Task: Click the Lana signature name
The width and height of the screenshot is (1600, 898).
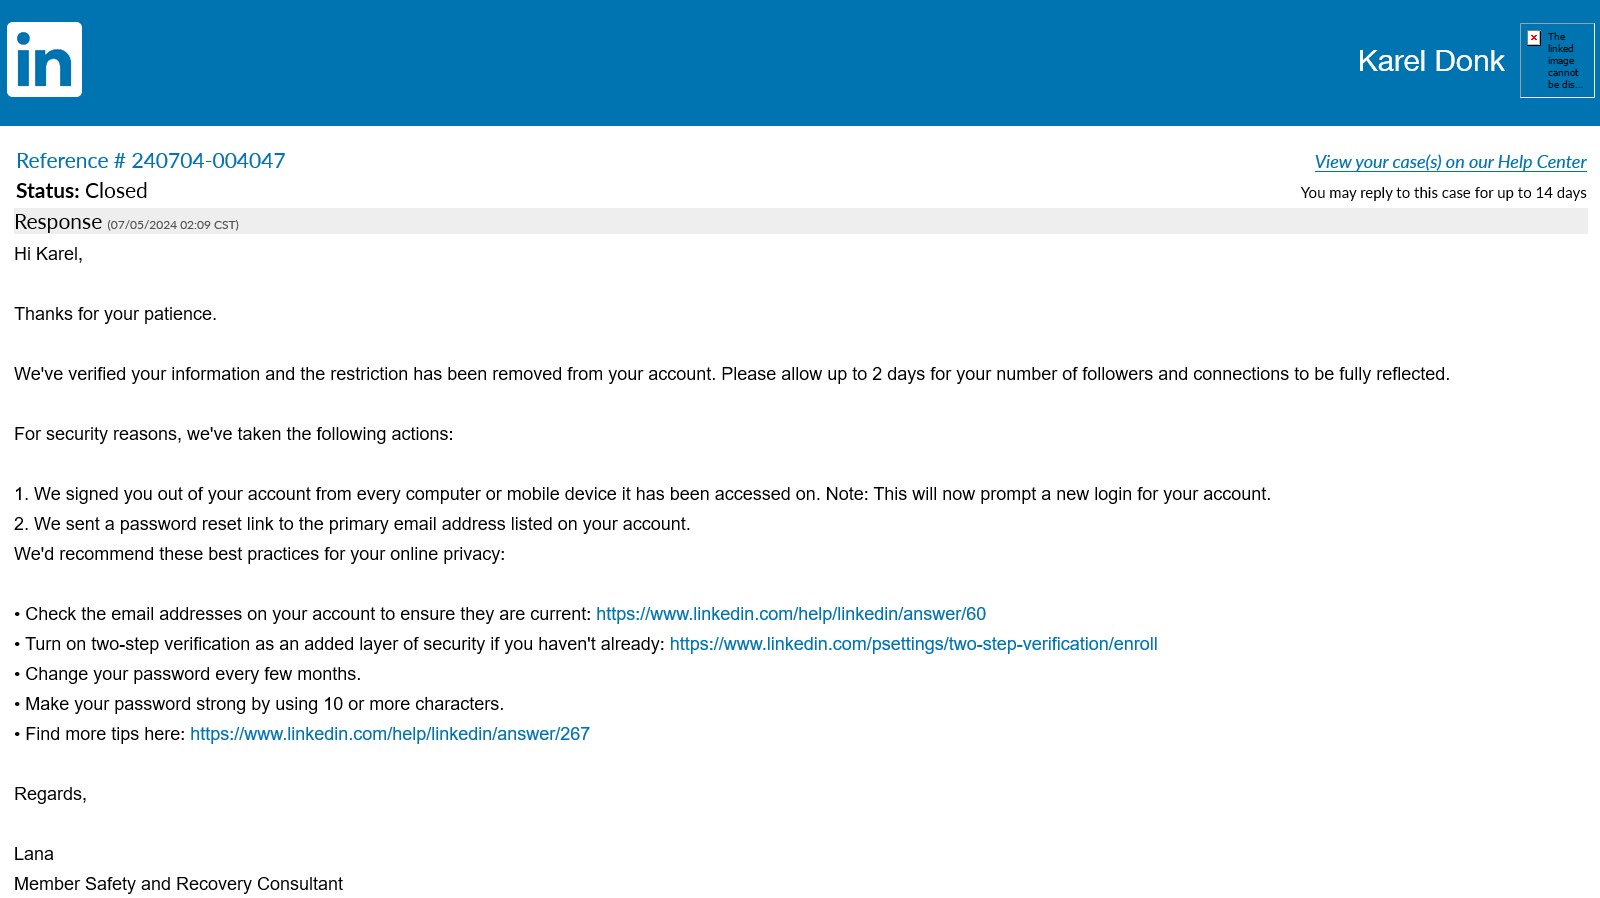Action: [x=34, y=854]
